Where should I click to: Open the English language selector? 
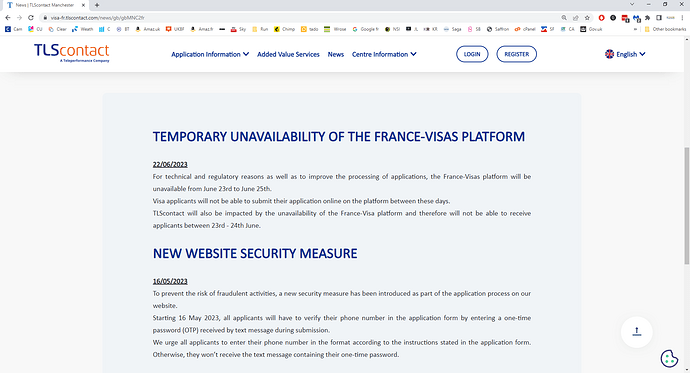pyautogui.click(x=625, y=54)
